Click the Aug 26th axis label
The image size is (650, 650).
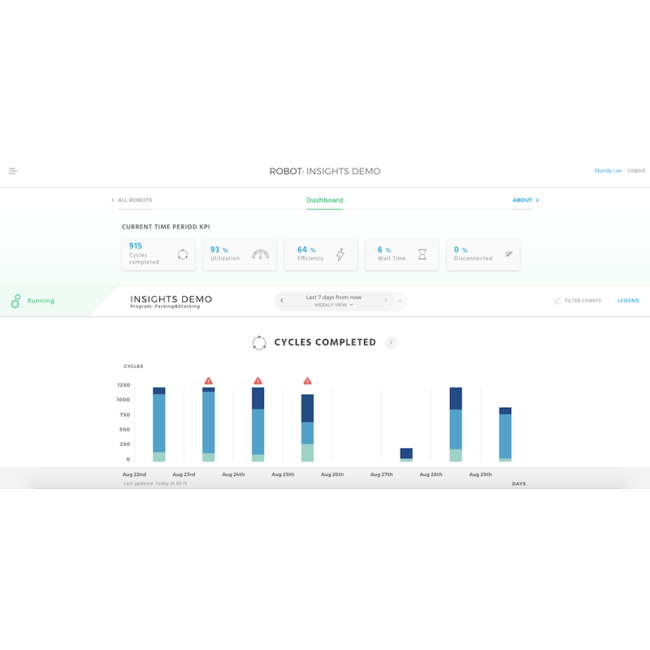pos(332,474)
